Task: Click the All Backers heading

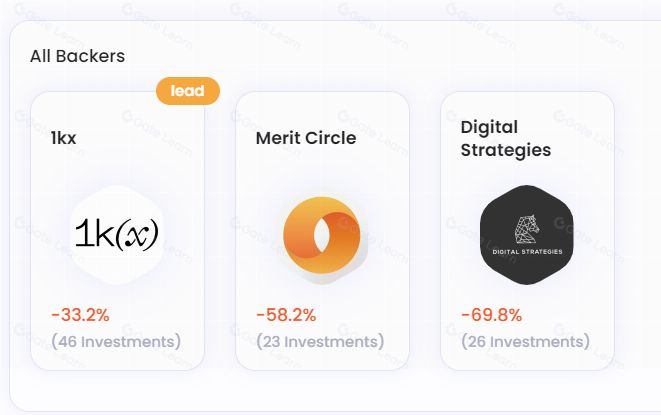Action: (78, 56)
